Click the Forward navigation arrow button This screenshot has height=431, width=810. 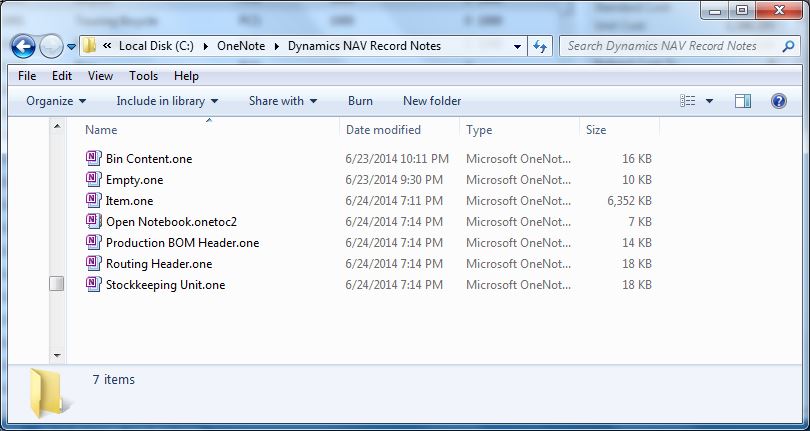coord(51,47)
